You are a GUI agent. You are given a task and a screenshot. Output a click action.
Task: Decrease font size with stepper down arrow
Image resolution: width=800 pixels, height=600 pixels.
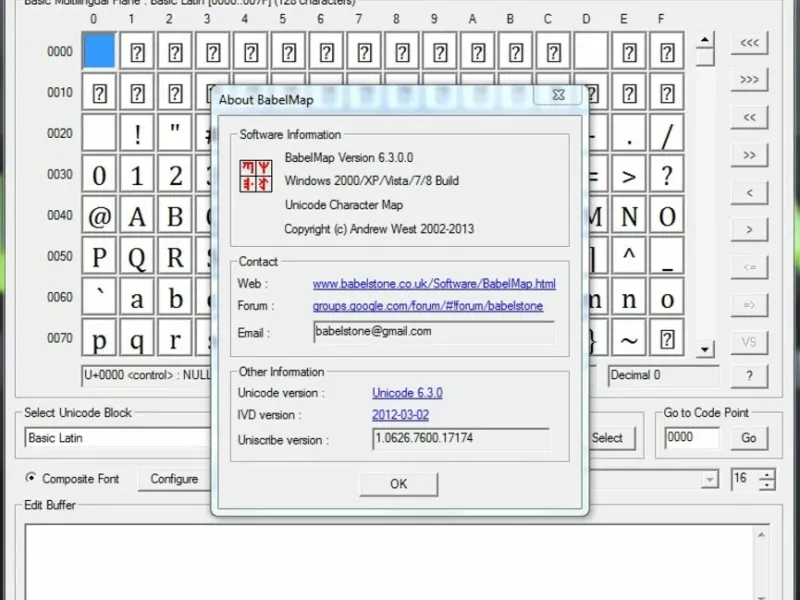tap(766, 485)
